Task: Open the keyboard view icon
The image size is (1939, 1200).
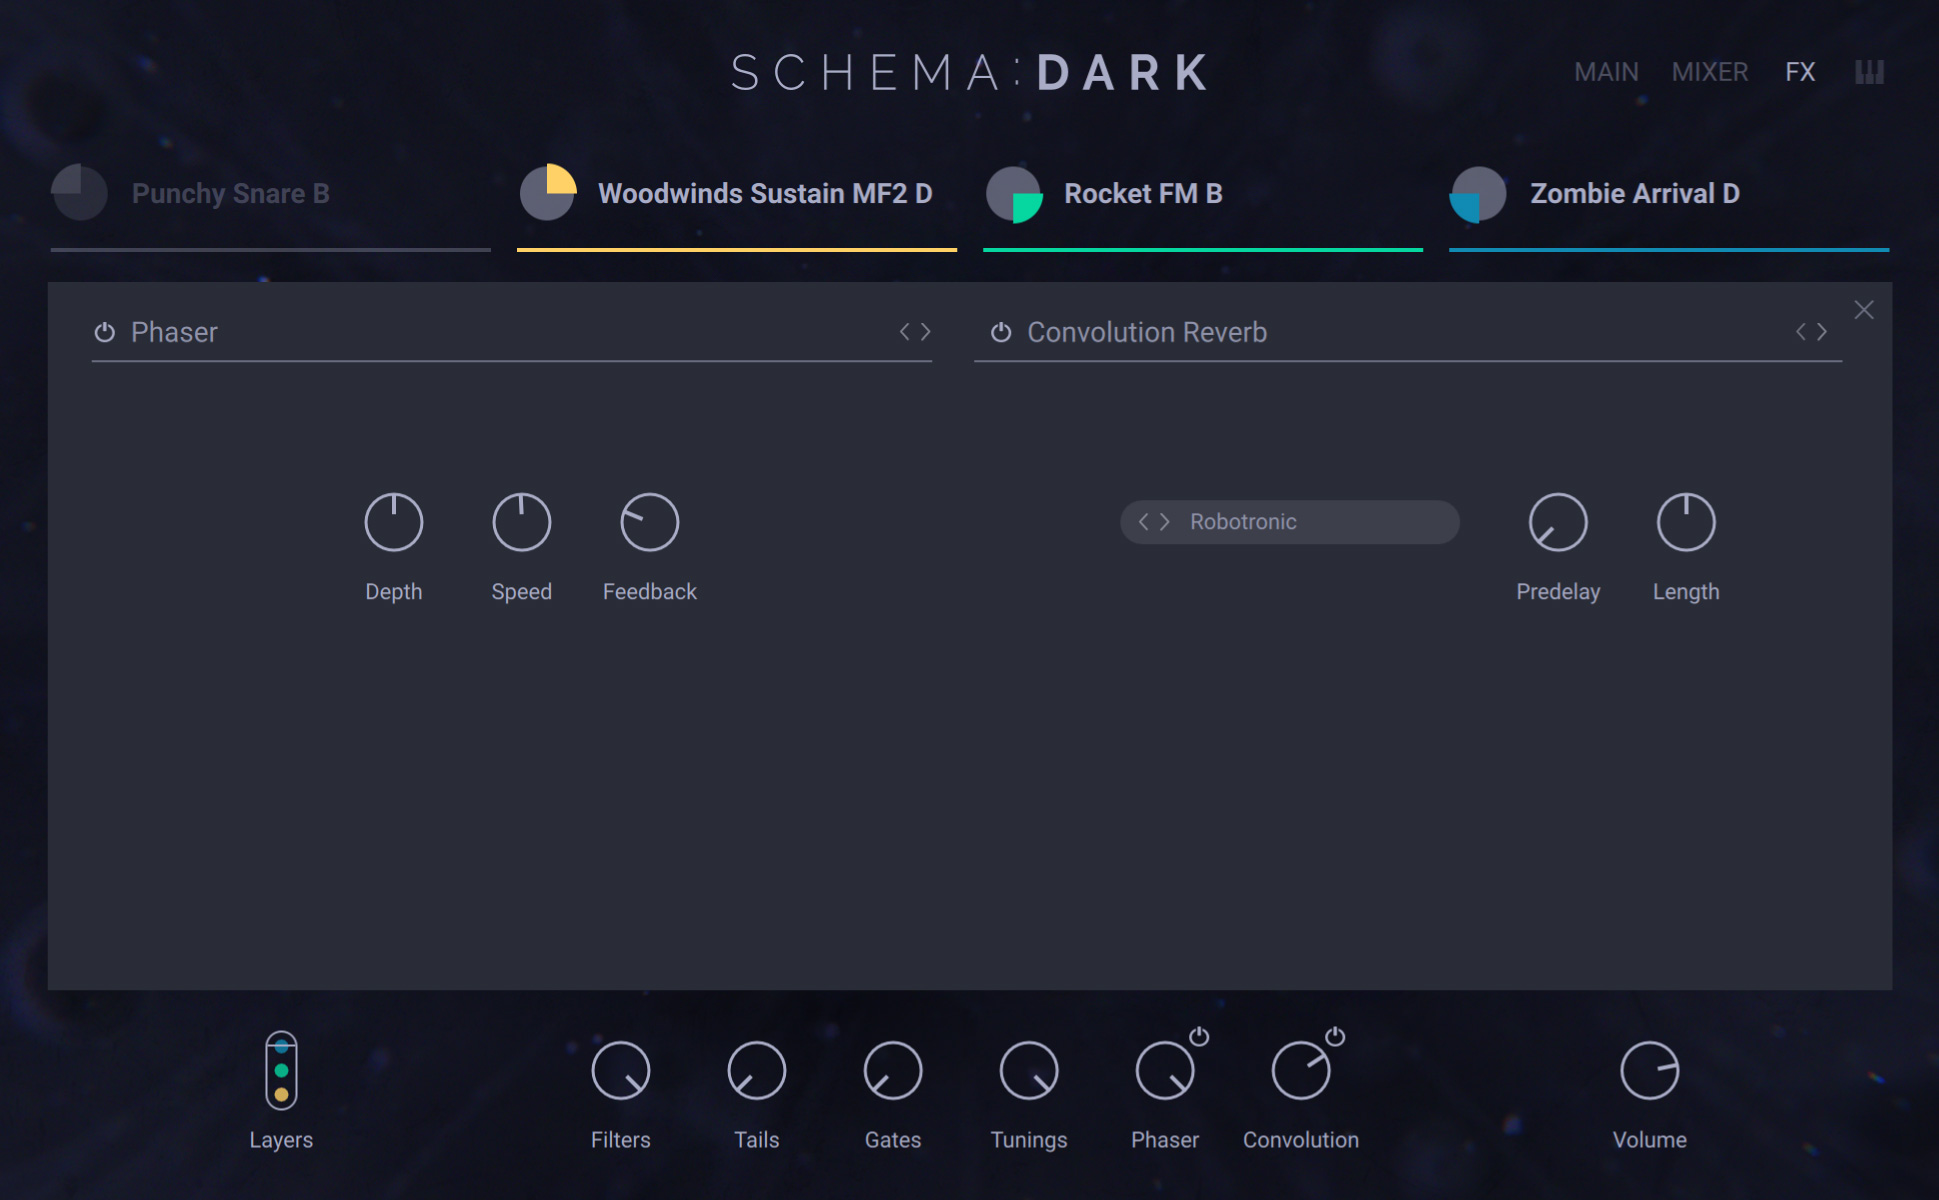Action: (1869, 72)
